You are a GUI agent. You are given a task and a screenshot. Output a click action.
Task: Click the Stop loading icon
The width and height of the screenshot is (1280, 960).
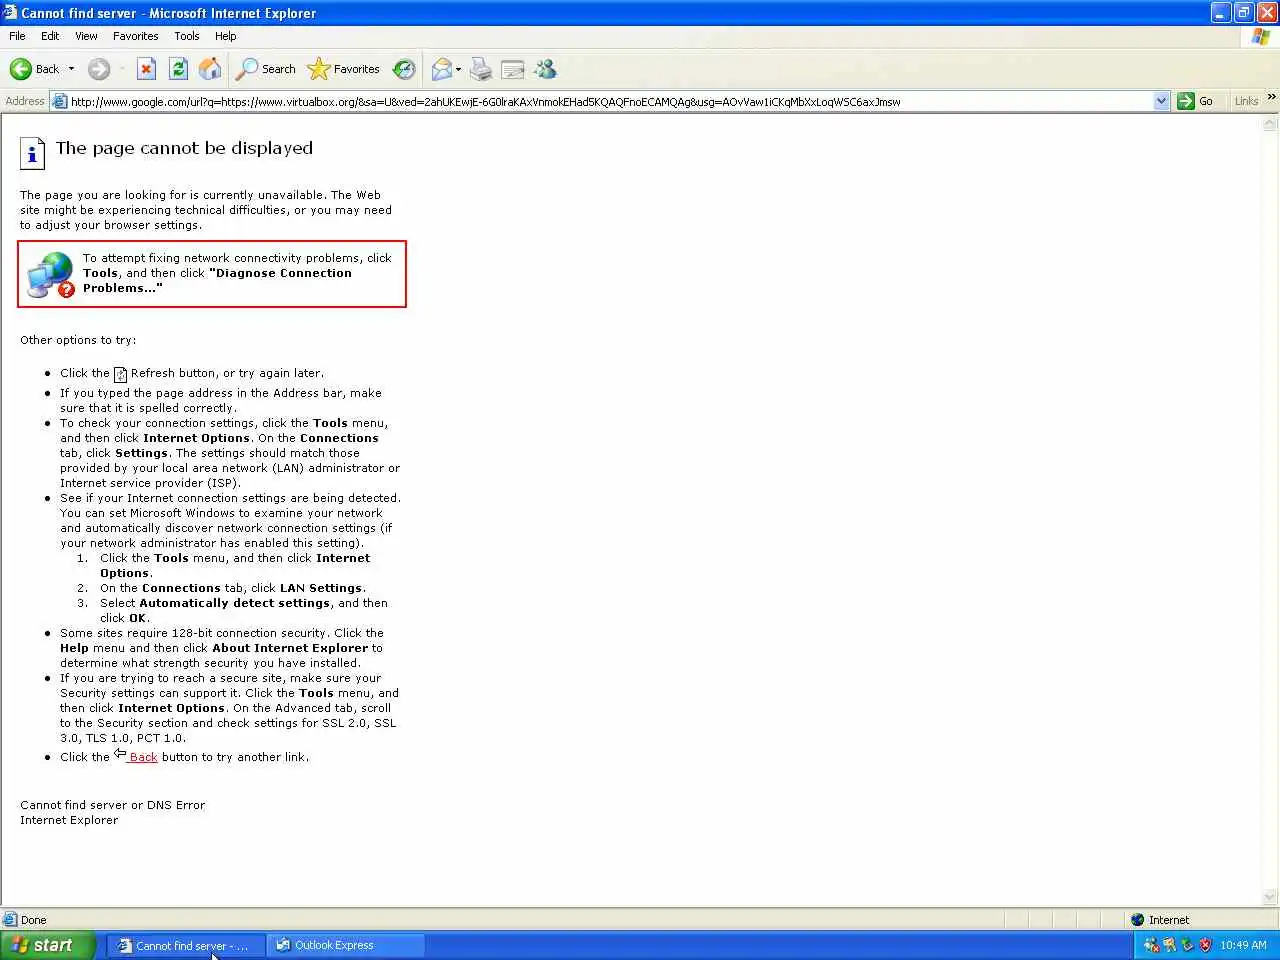(x=146, y=69)
